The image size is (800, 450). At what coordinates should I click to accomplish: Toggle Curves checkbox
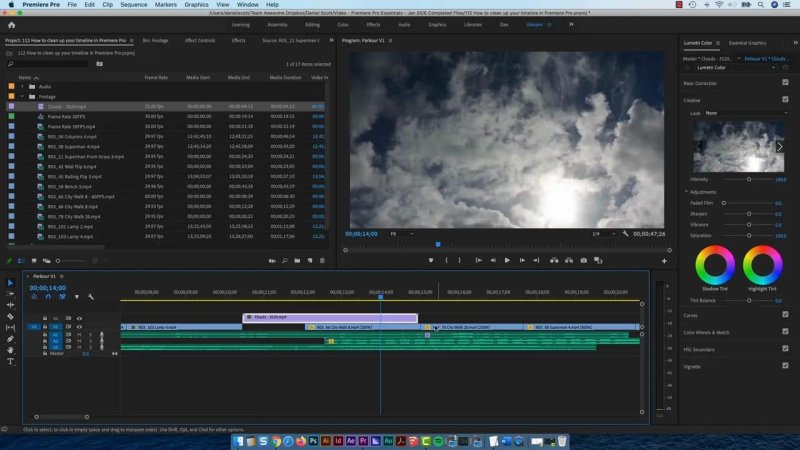tap(785, 314)
